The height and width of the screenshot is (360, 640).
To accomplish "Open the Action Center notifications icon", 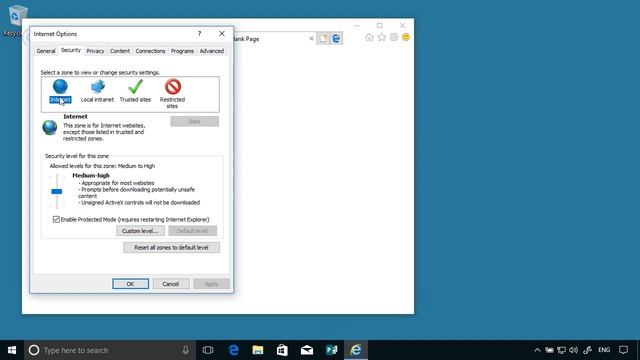I will tap(623, 350).
